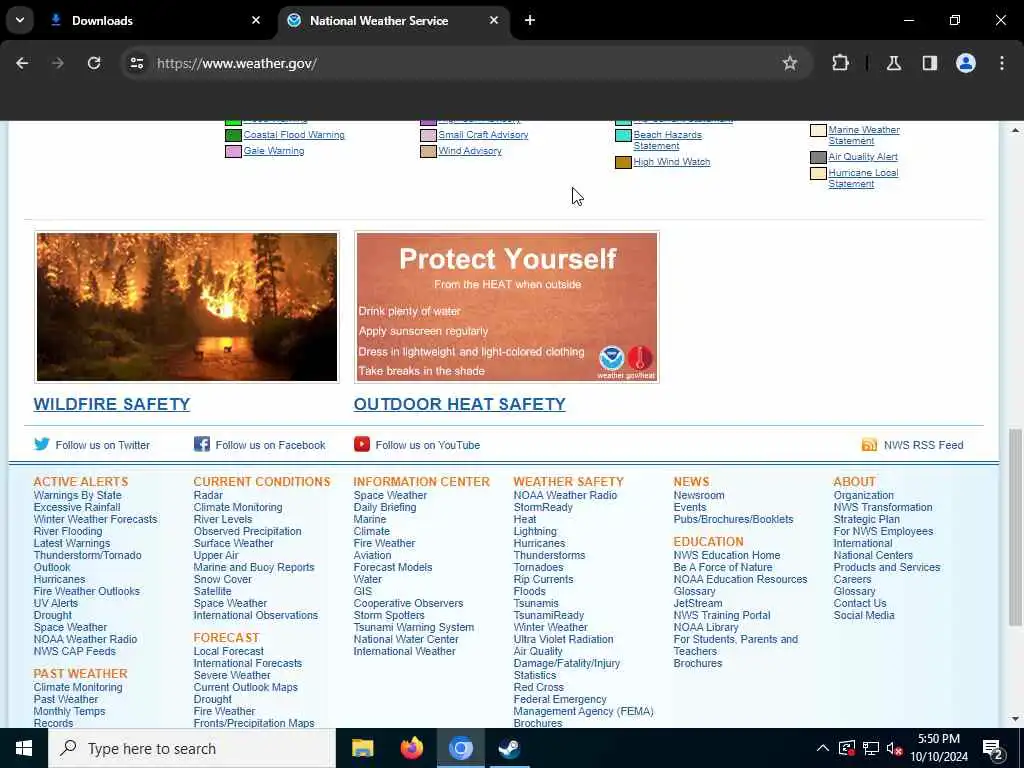Open Steam from the taskbar
The height and width of the screenshot is (768, 1024).
pyautogui.click(x=509, y=748)
